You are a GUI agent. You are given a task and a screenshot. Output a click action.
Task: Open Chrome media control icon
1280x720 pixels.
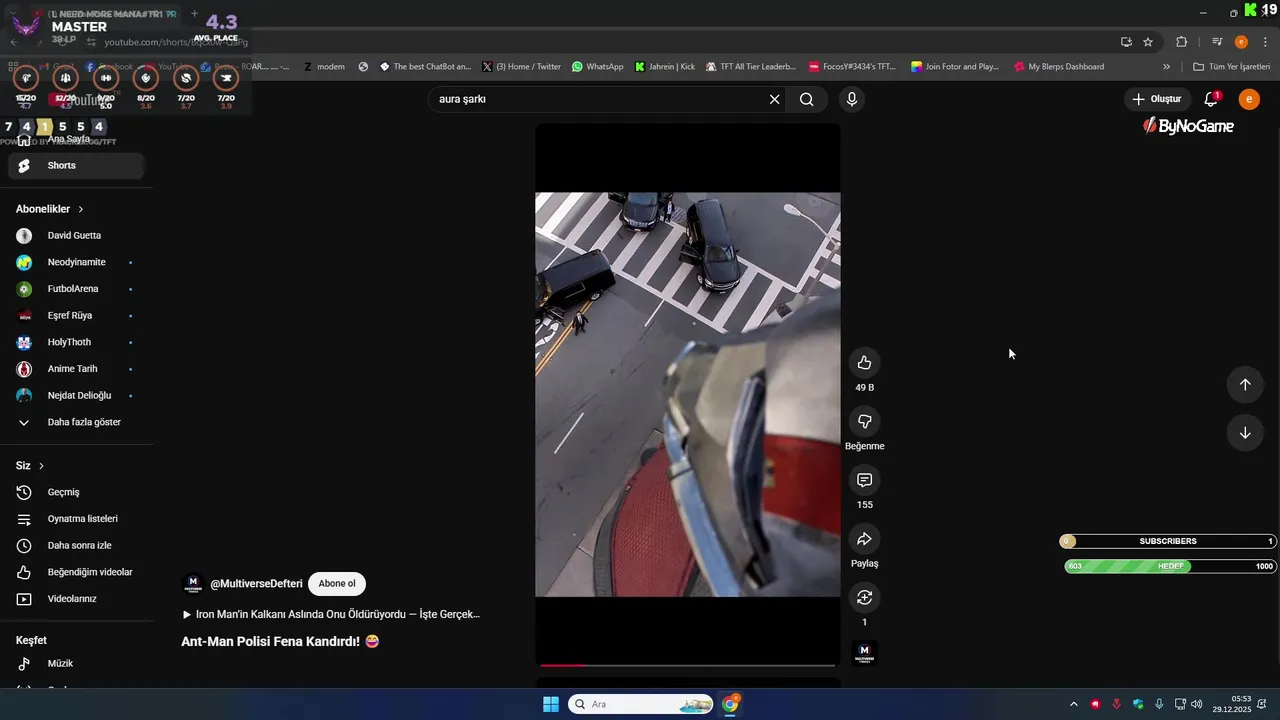[x=1217, y=42]
